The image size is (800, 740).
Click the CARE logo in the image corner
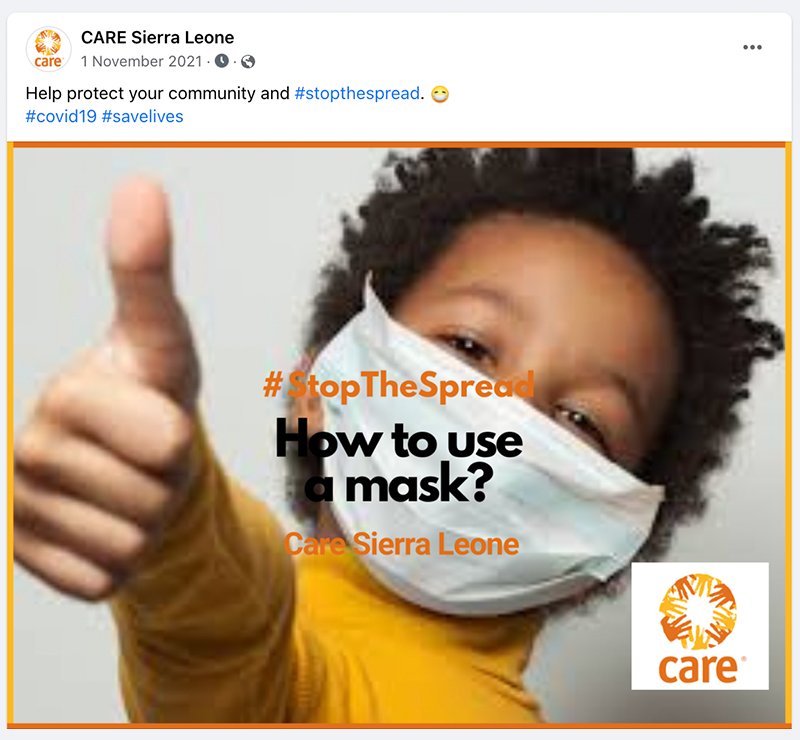tap(699, 626)
